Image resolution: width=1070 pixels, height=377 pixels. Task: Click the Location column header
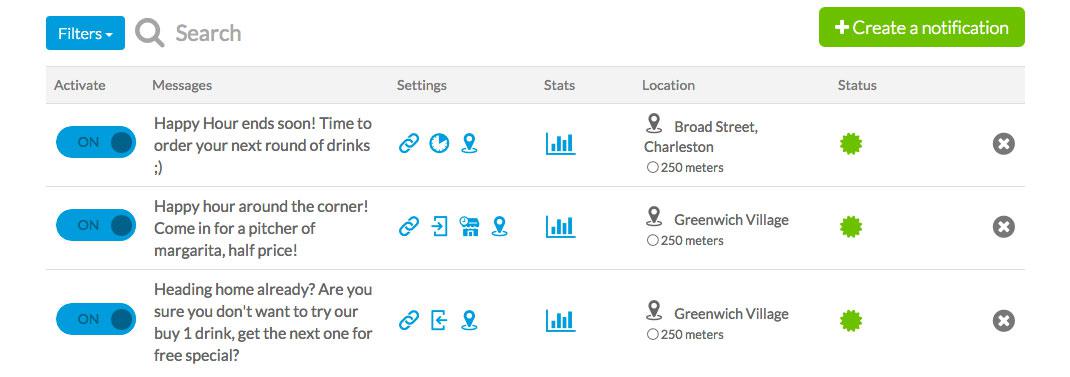click(x=668, y=85)
